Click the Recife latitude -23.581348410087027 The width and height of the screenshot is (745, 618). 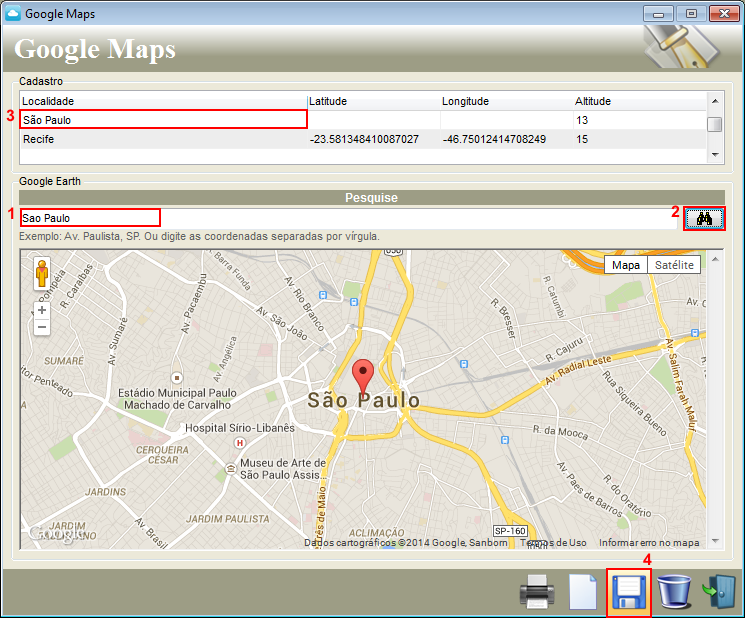[x=364, y=139]
